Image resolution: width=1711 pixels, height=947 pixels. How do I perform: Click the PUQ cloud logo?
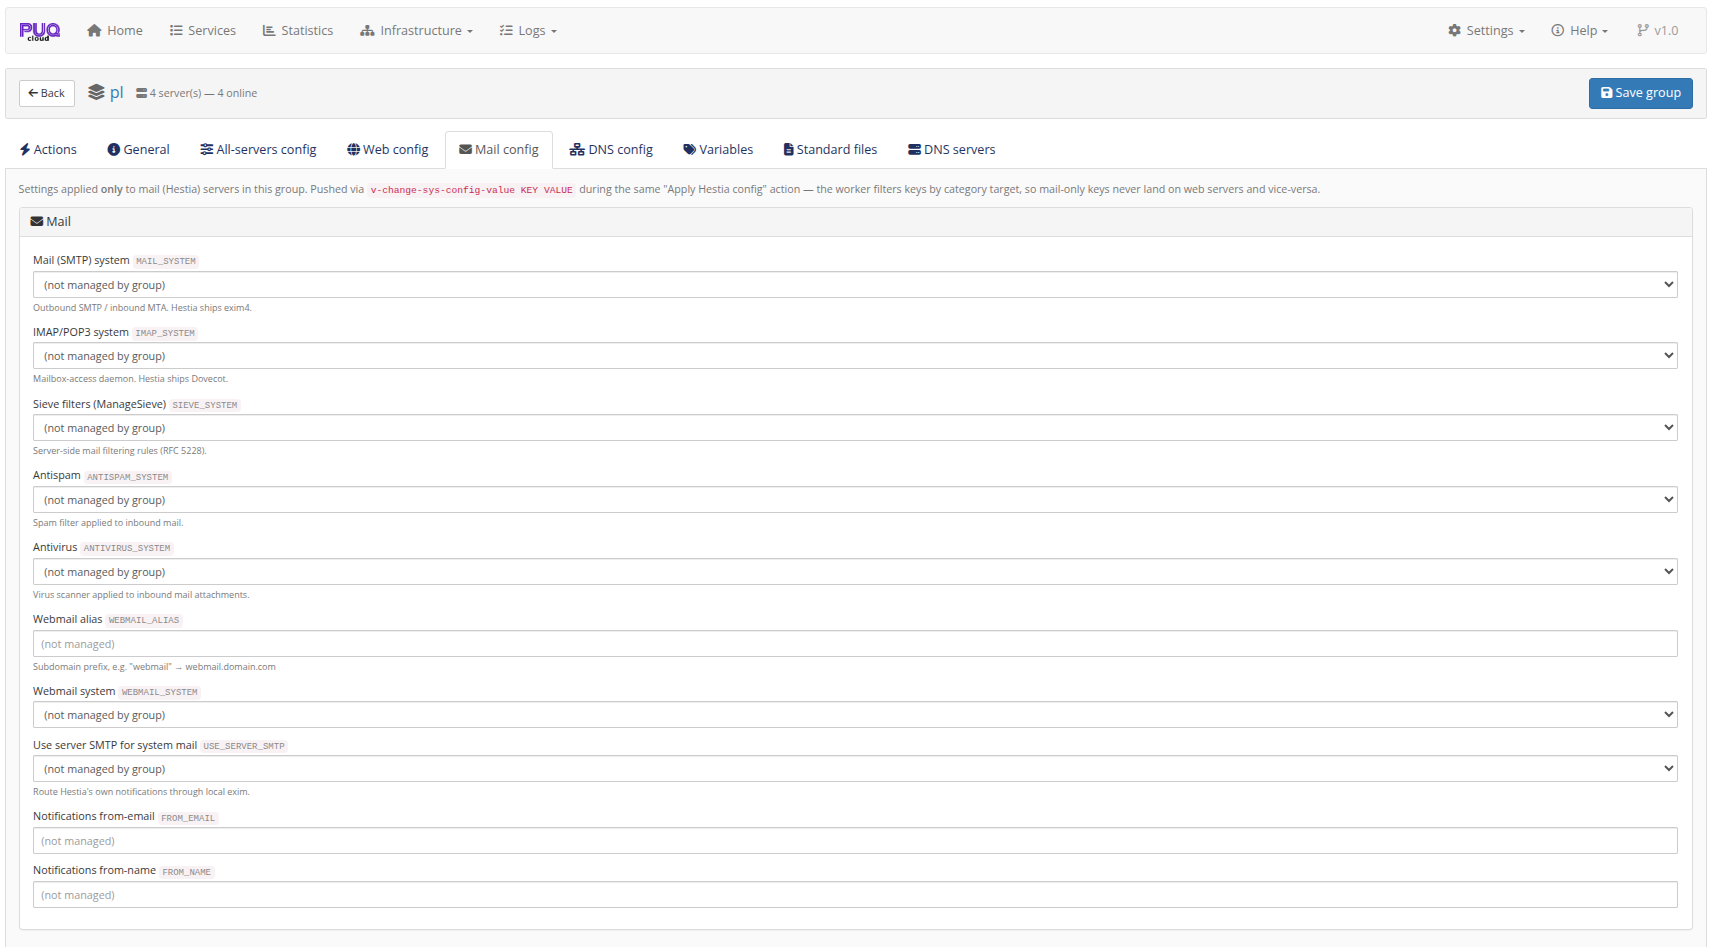point(40,31)
